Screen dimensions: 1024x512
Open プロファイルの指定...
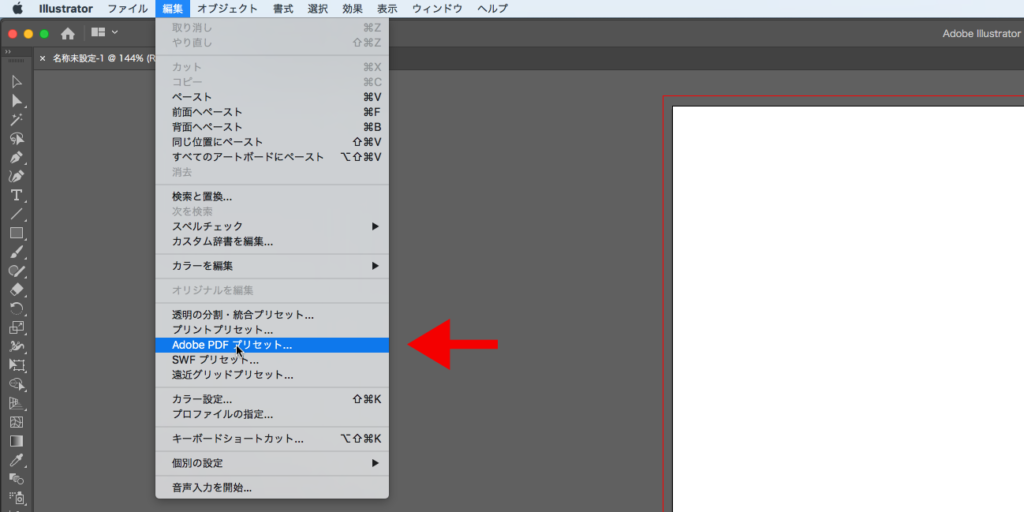pyautogui.click(x=272, y=414)
